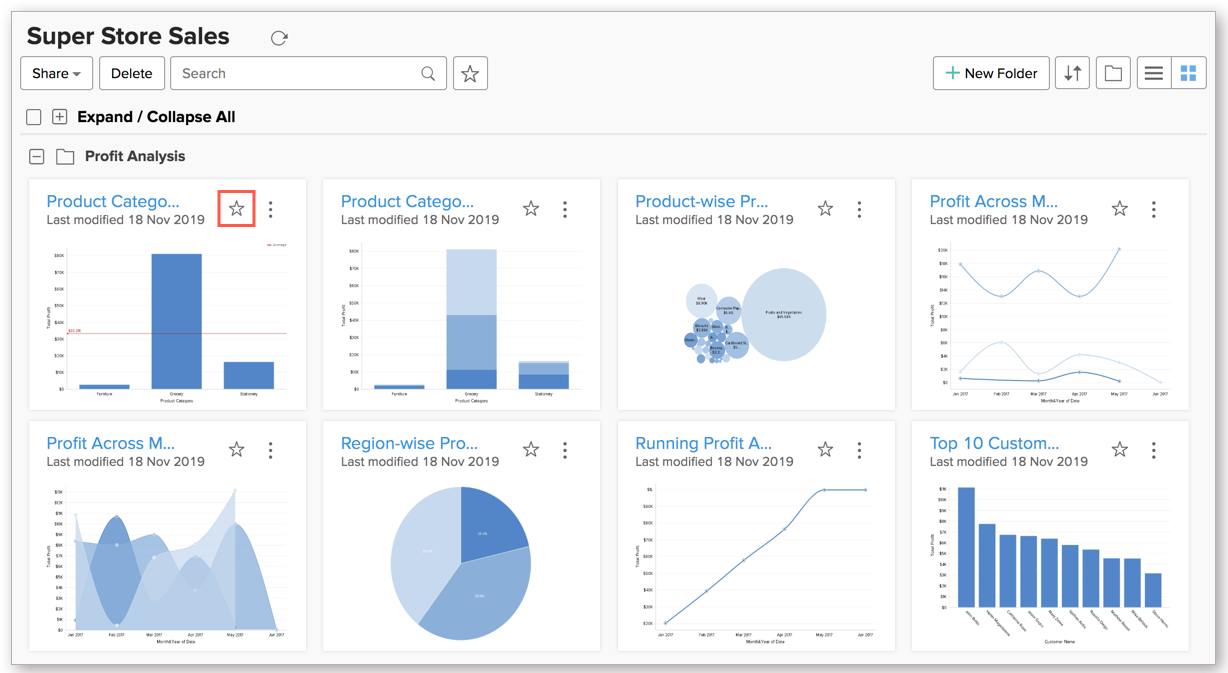Click the folder view icon in toolbar

coord(1112,73)
